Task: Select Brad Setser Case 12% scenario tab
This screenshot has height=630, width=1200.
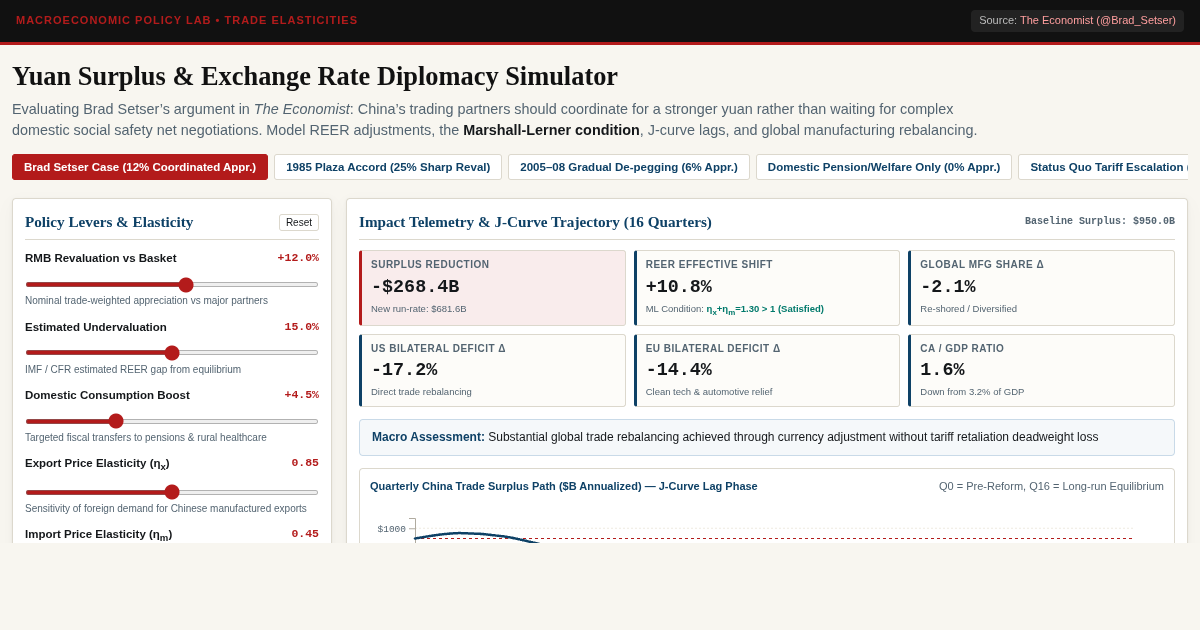Action: coord(140,167)
